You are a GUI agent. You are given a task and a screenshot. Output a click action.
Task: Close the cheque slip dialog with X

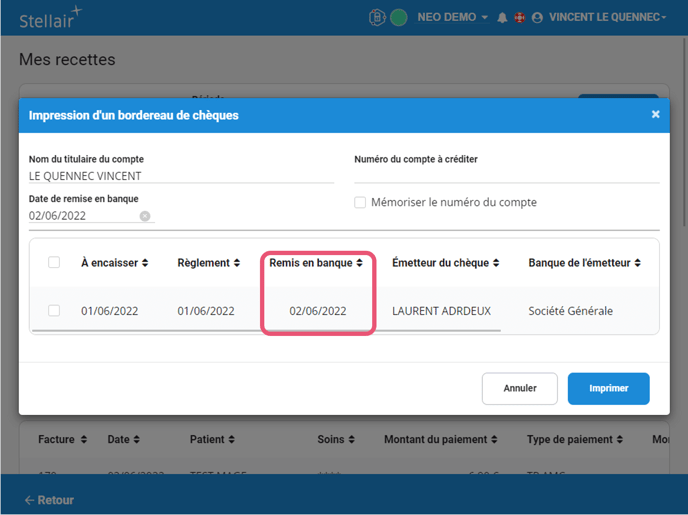(x=655, y=115)
